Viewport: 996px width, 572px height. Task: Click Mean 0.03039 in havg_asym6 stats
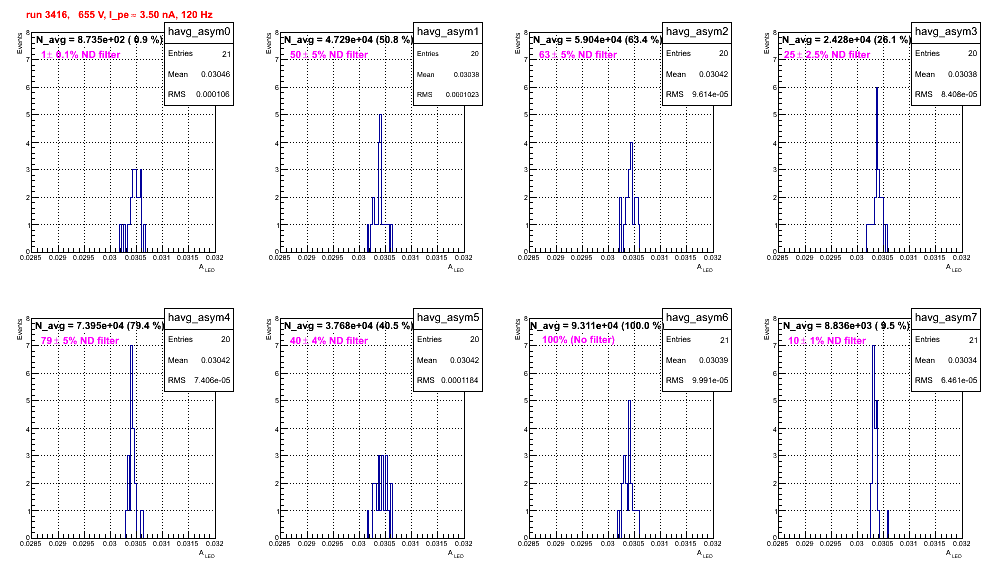point(697,360)
